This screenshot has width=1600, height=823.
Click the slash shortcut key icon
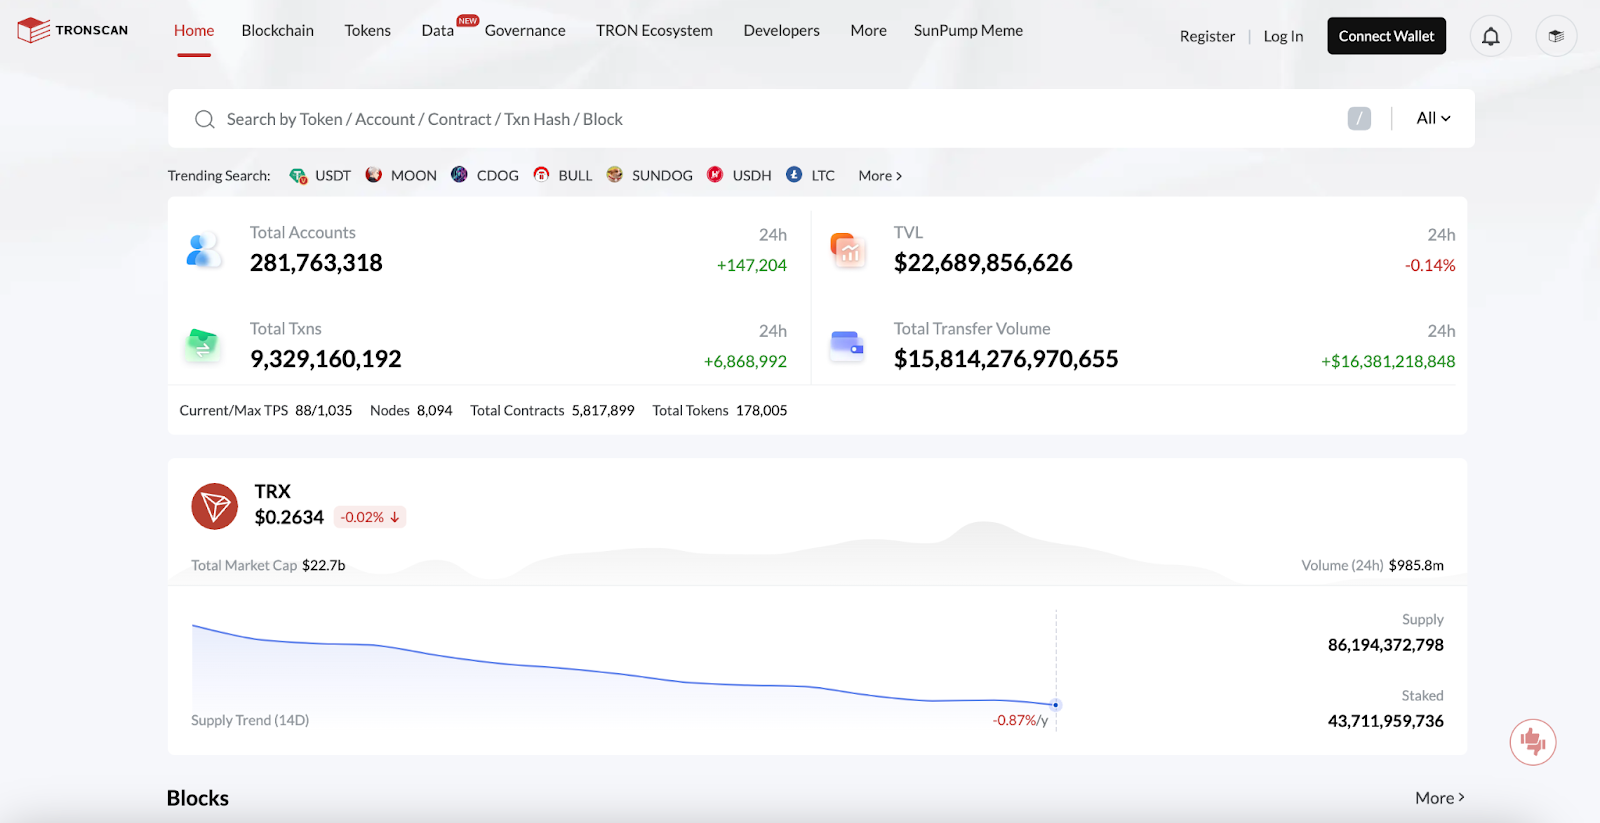1359,118
